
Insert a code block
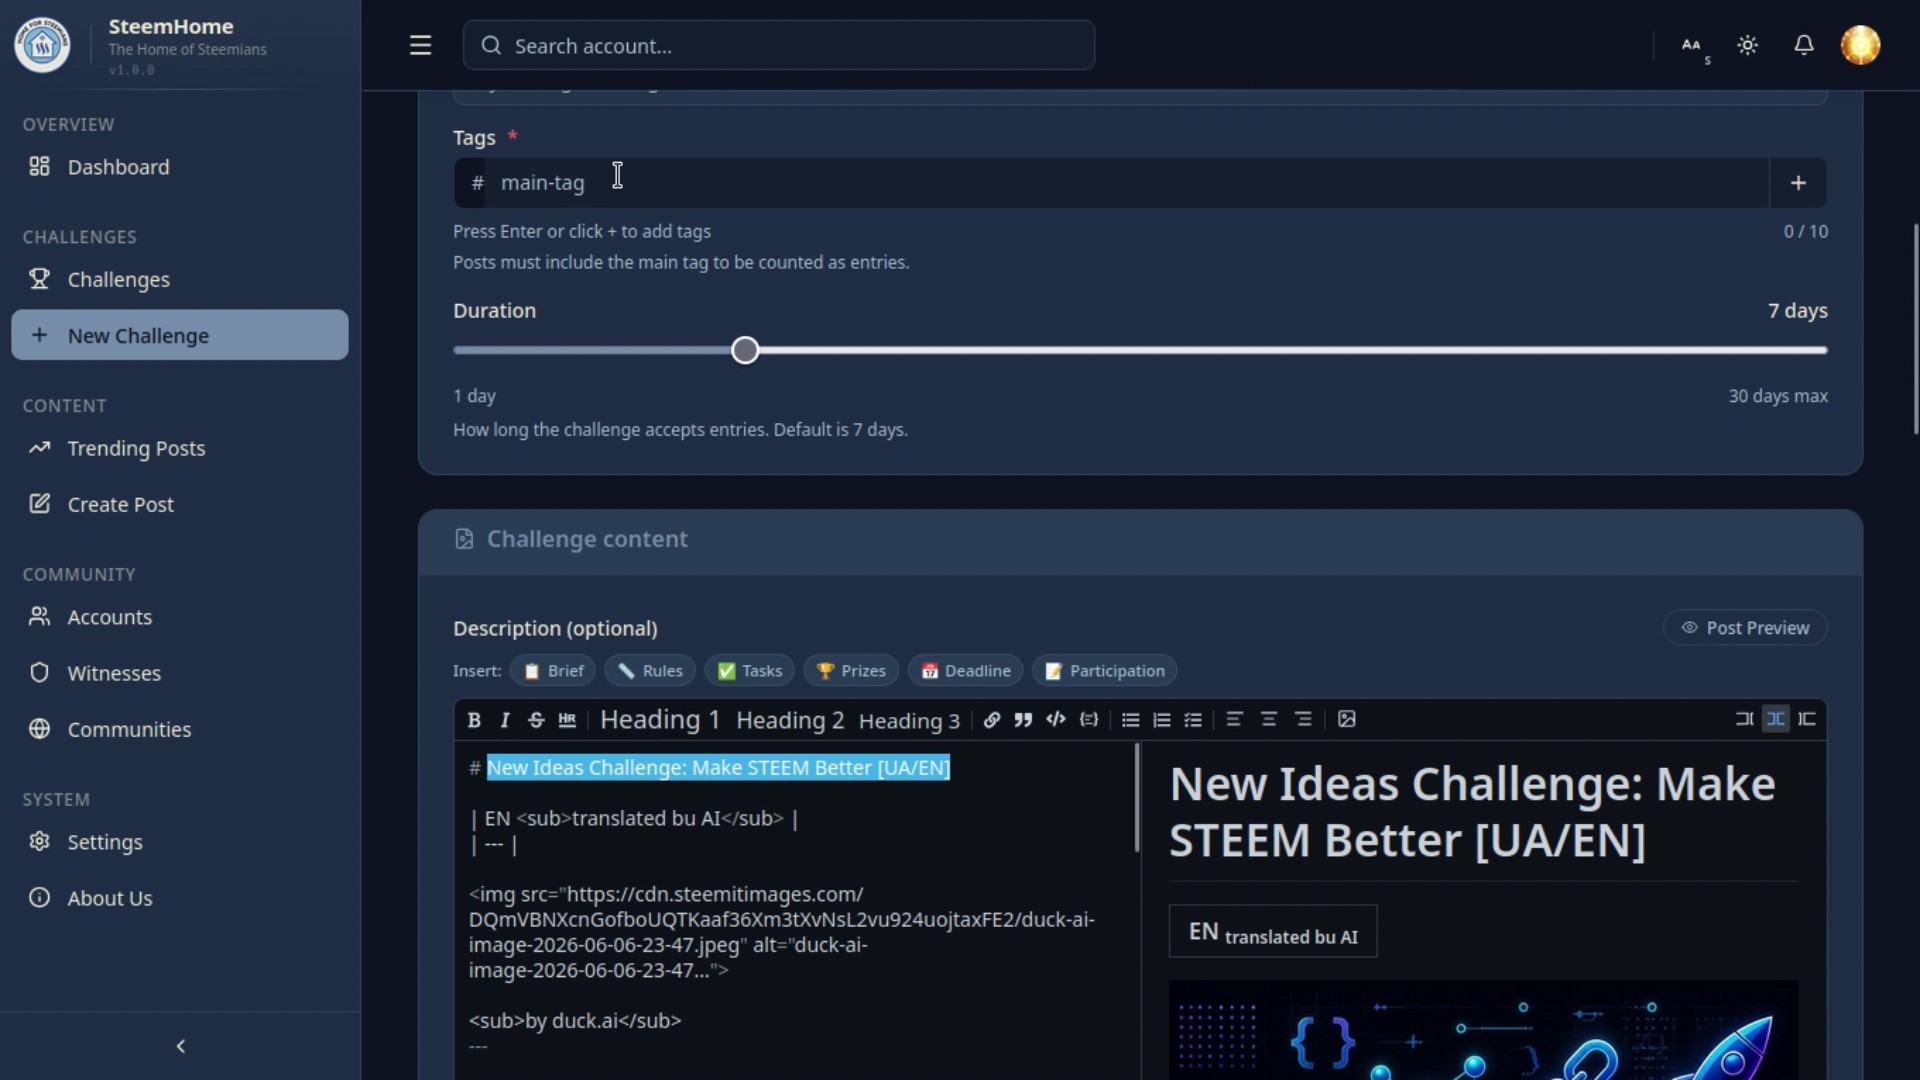1089,720
